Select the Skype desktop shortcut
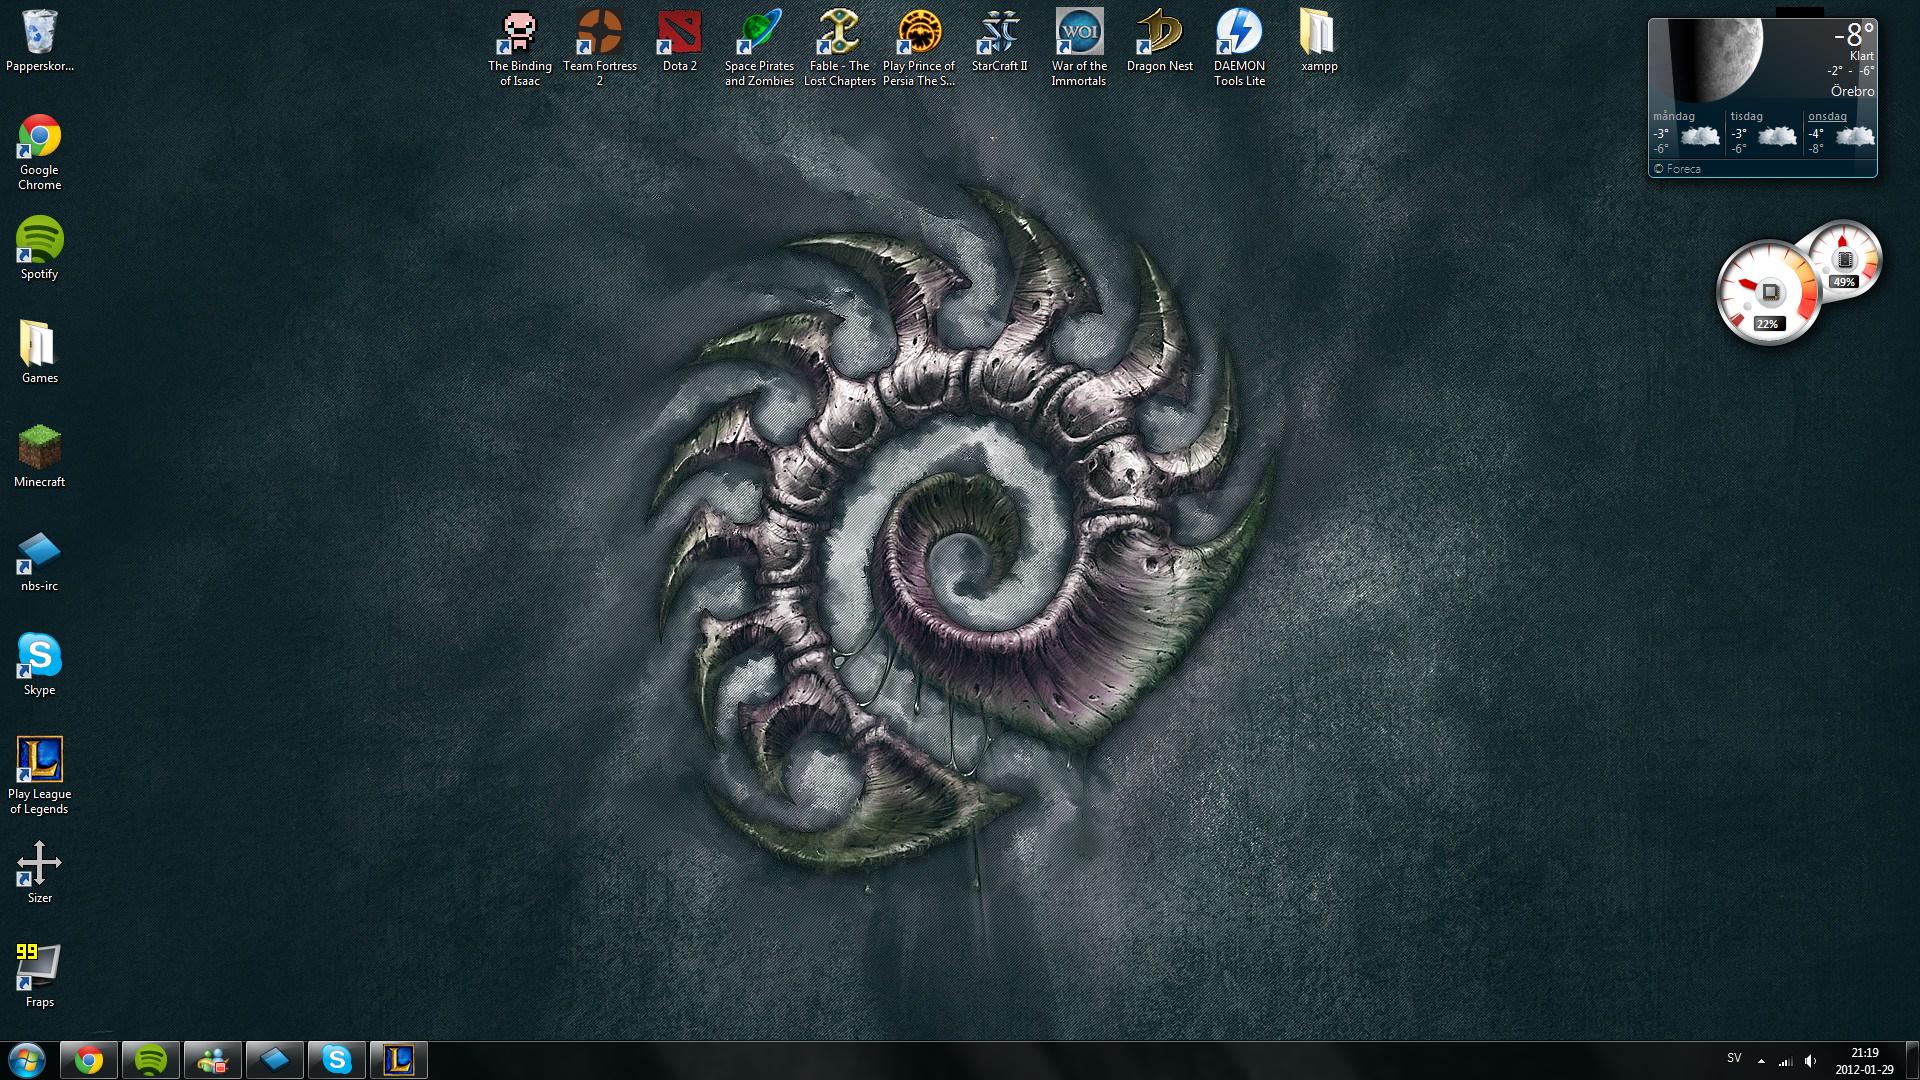 click(39, 664)
